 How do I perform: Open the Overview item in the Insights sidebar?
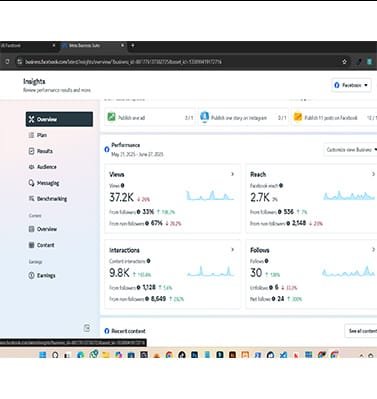click(x=59, y=119)
